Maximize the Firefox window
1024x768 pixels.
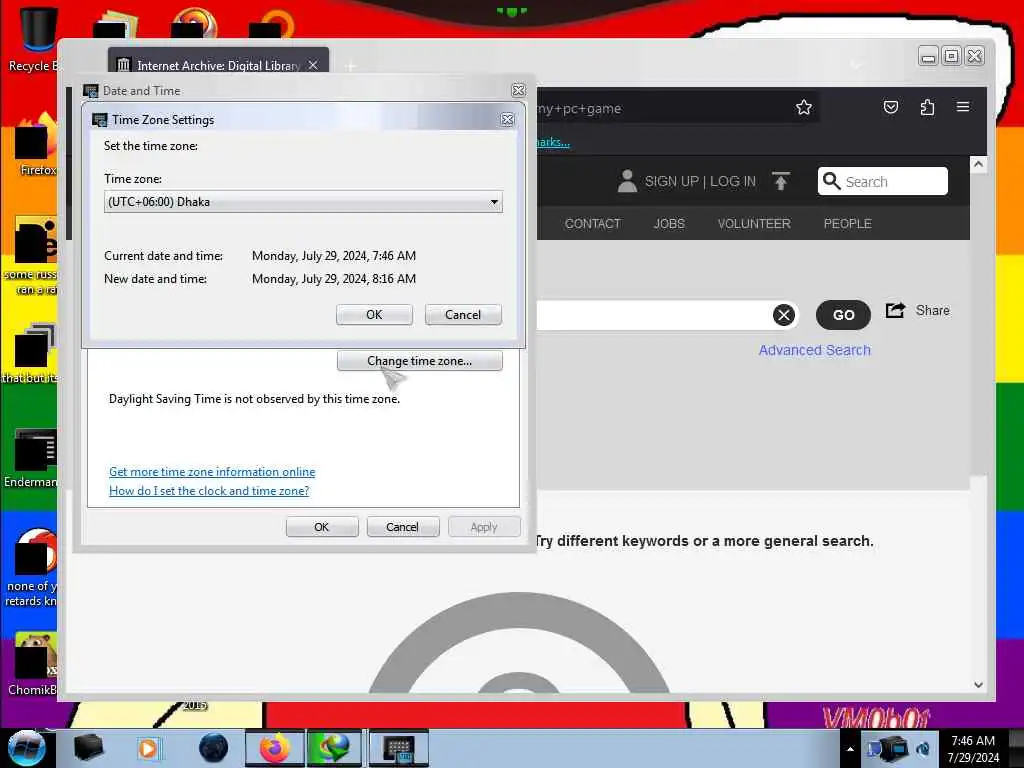(x=952, y=56)
